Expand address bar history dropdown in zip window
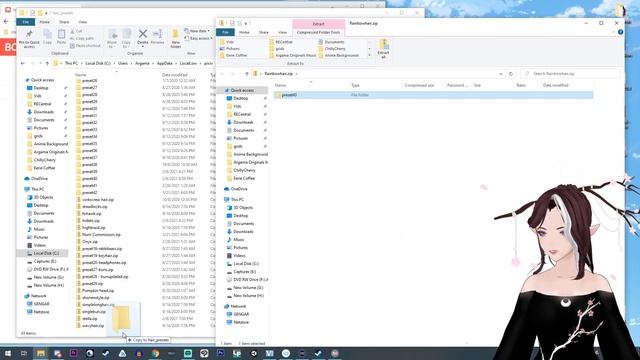Screen dimensions: 640x360 click(x=501, y=74)
